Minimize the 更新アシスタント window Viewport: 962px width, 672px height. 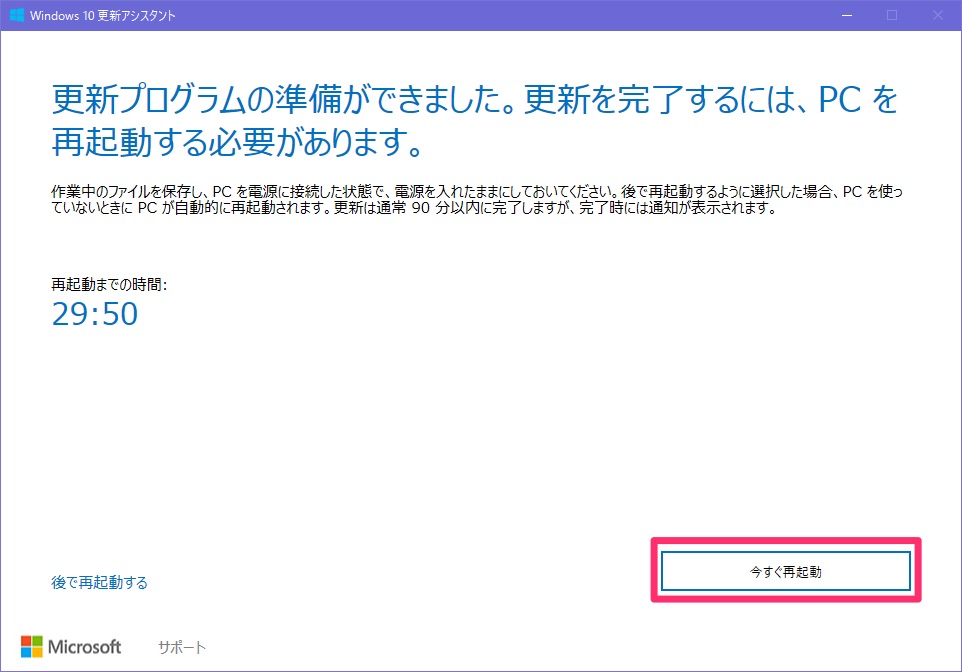847,15
